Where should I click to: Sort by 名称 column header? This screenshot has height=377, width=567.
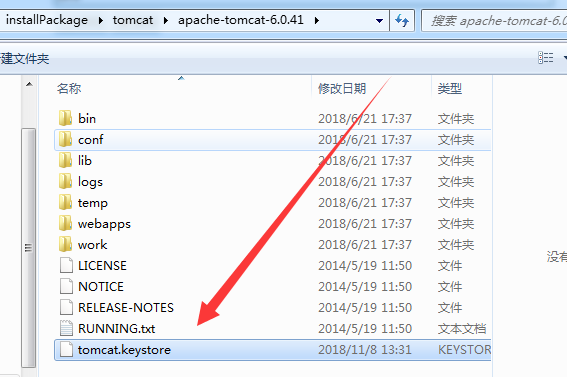tap(69, 88)
